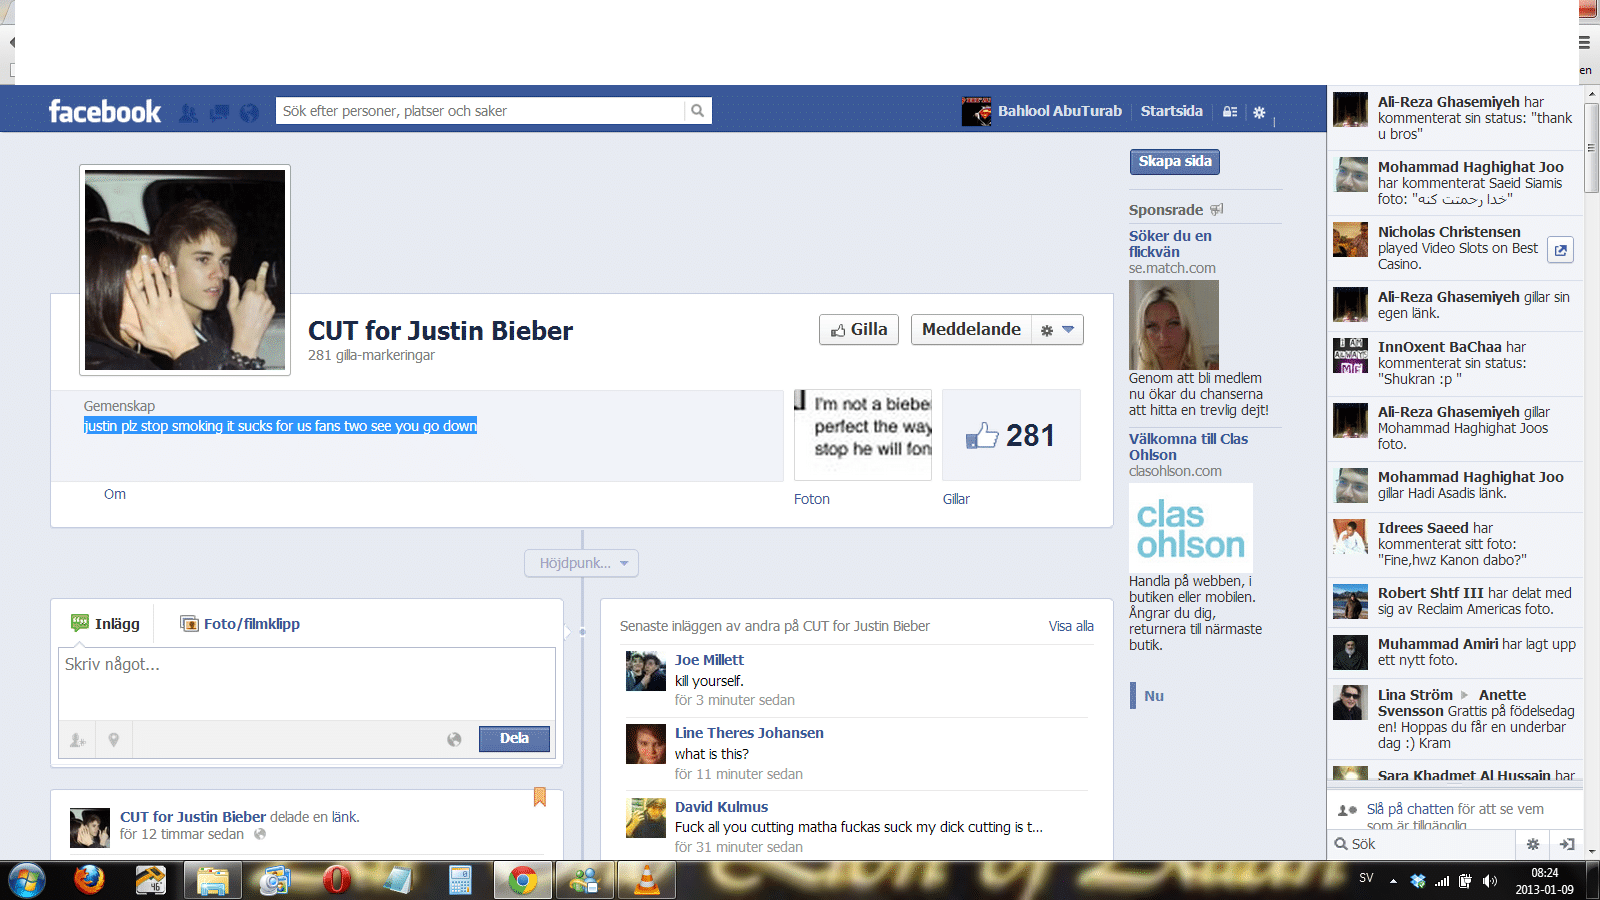The height and width of the screenshot is (900, 1600).
Task: Click the taskbar clock 08:24
Action: [1544, 873]
